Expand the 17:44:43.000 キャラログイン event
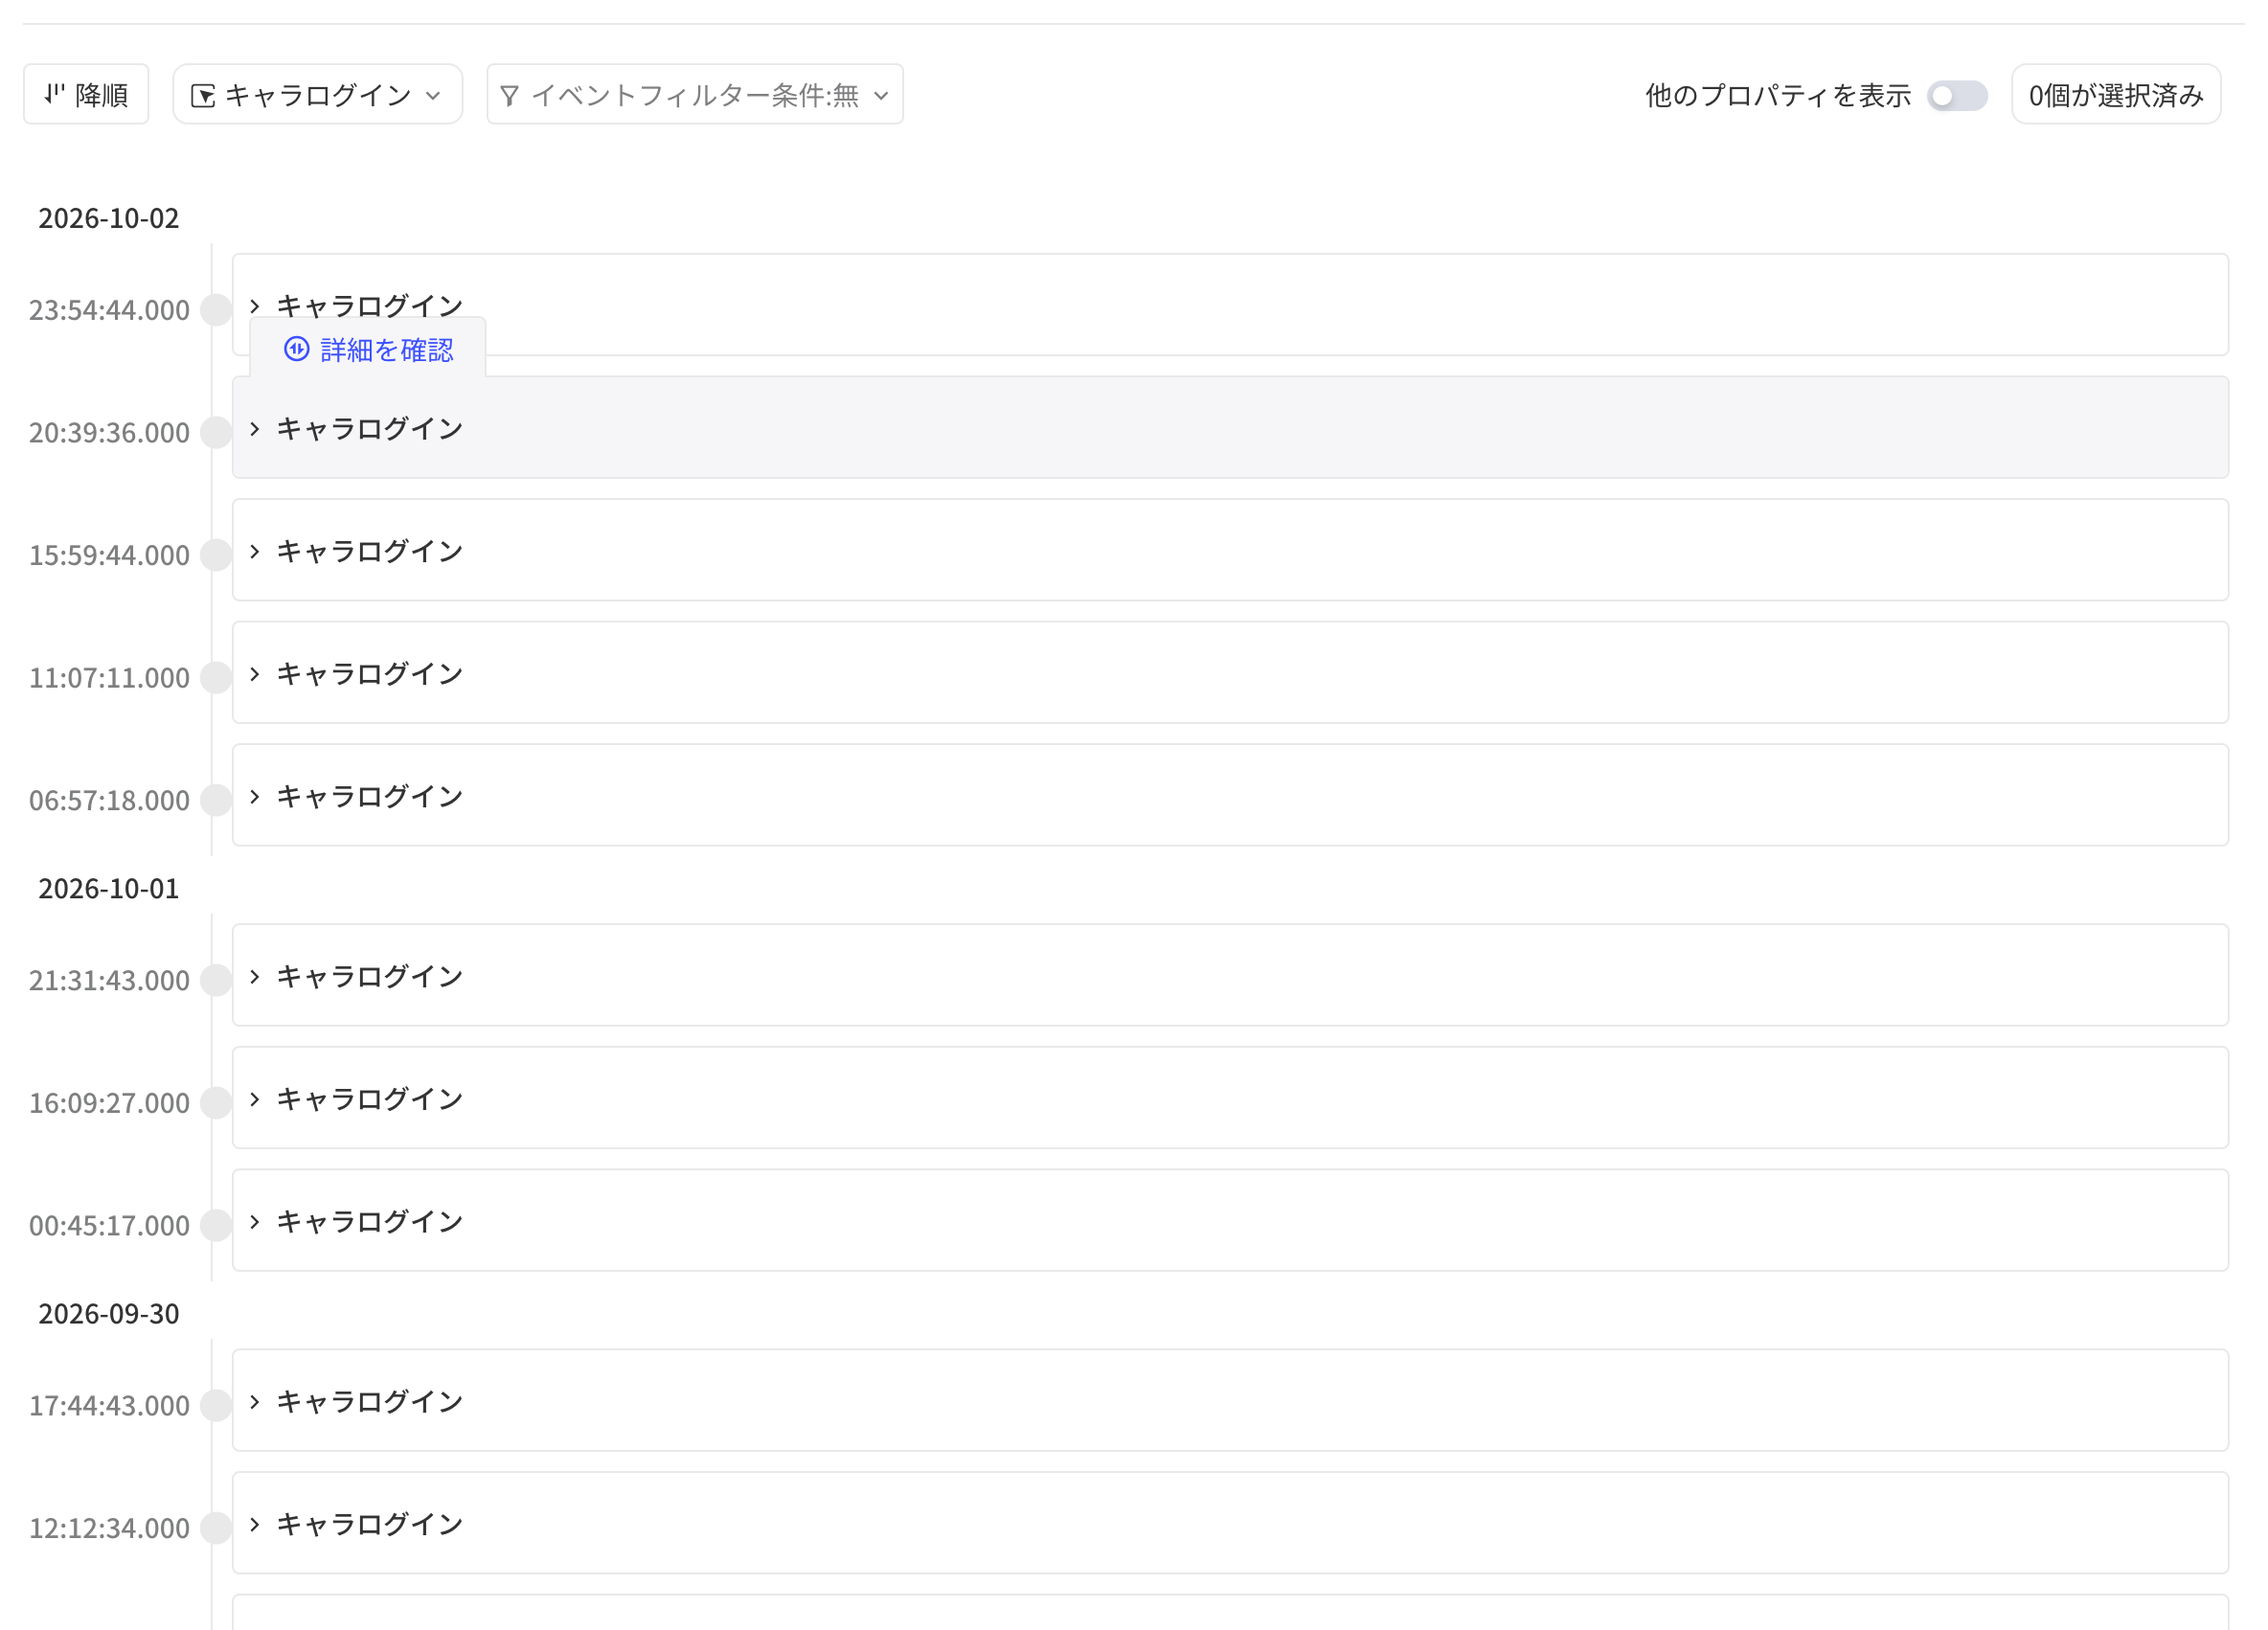This screenshot has height=1630, width=2268. pyautogui.click(x=255, y=1402)
